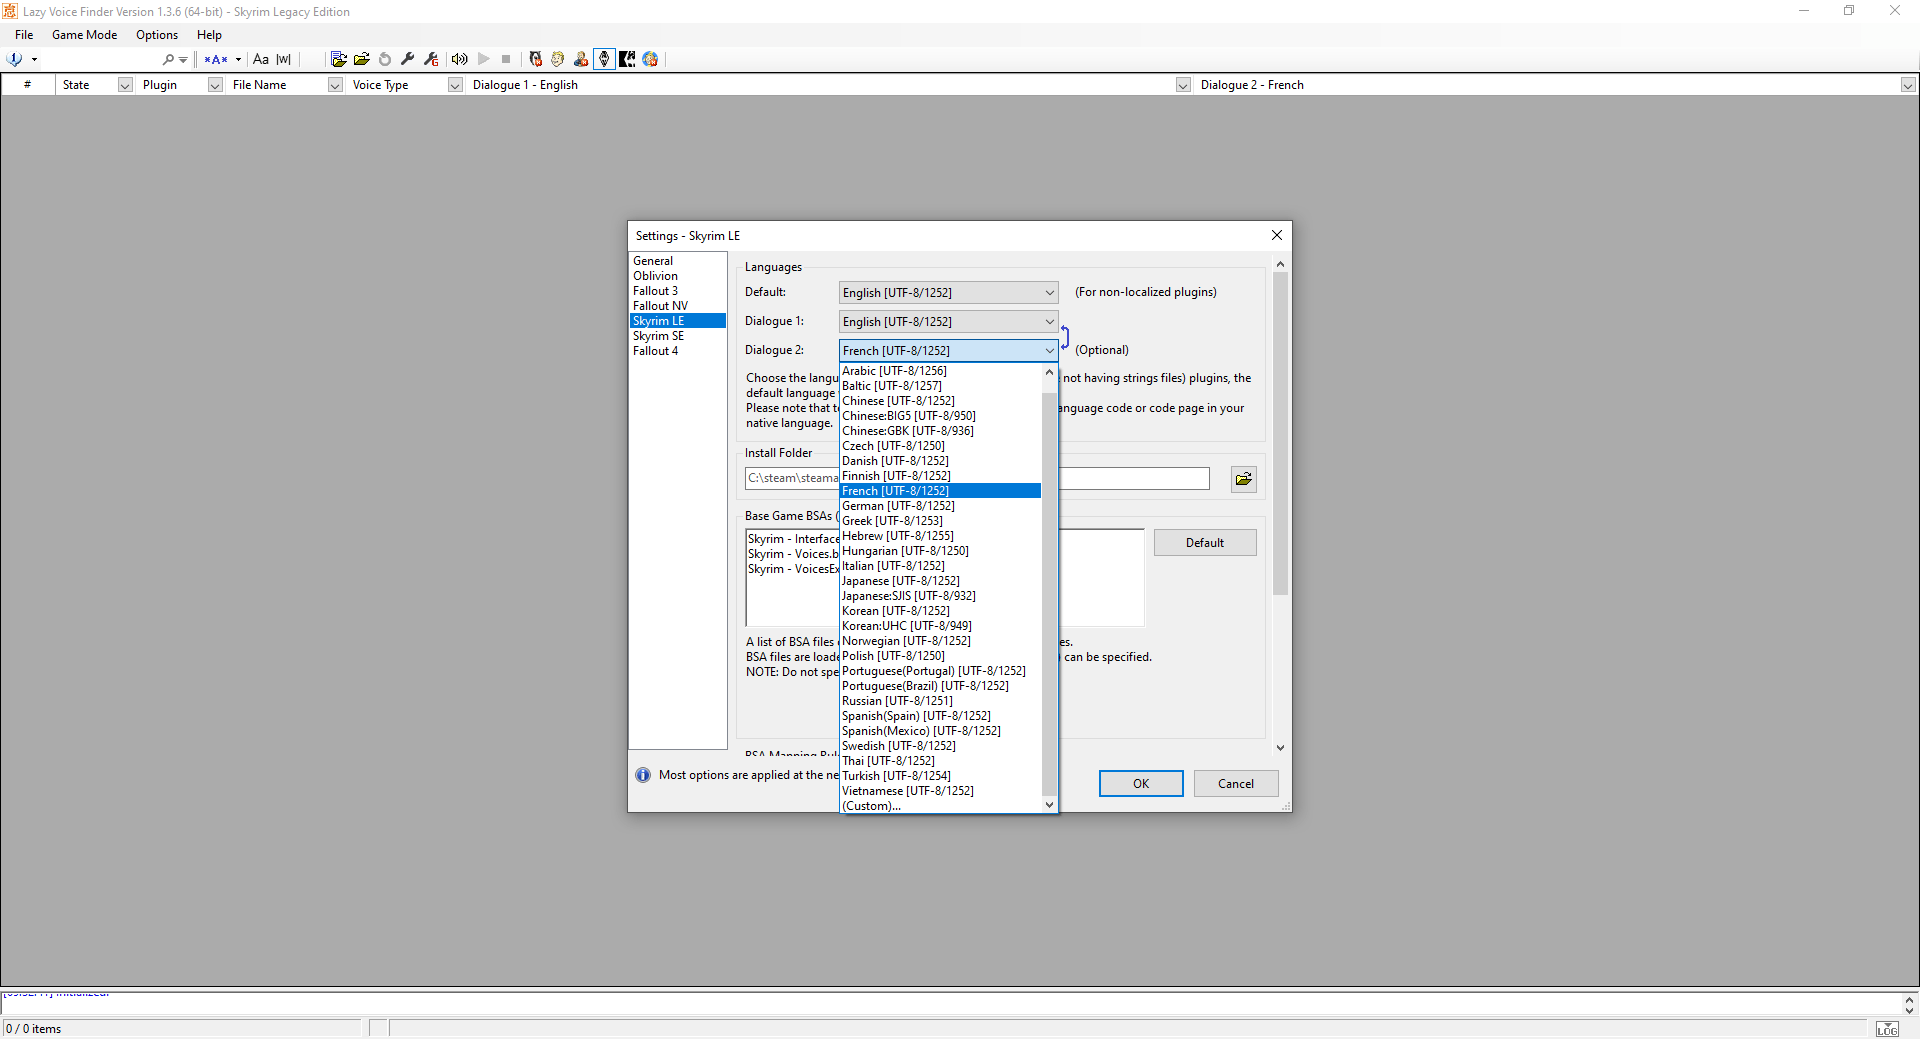
Task: Choose German [UTF-8/1252] from language list
Action: point(940,506)
